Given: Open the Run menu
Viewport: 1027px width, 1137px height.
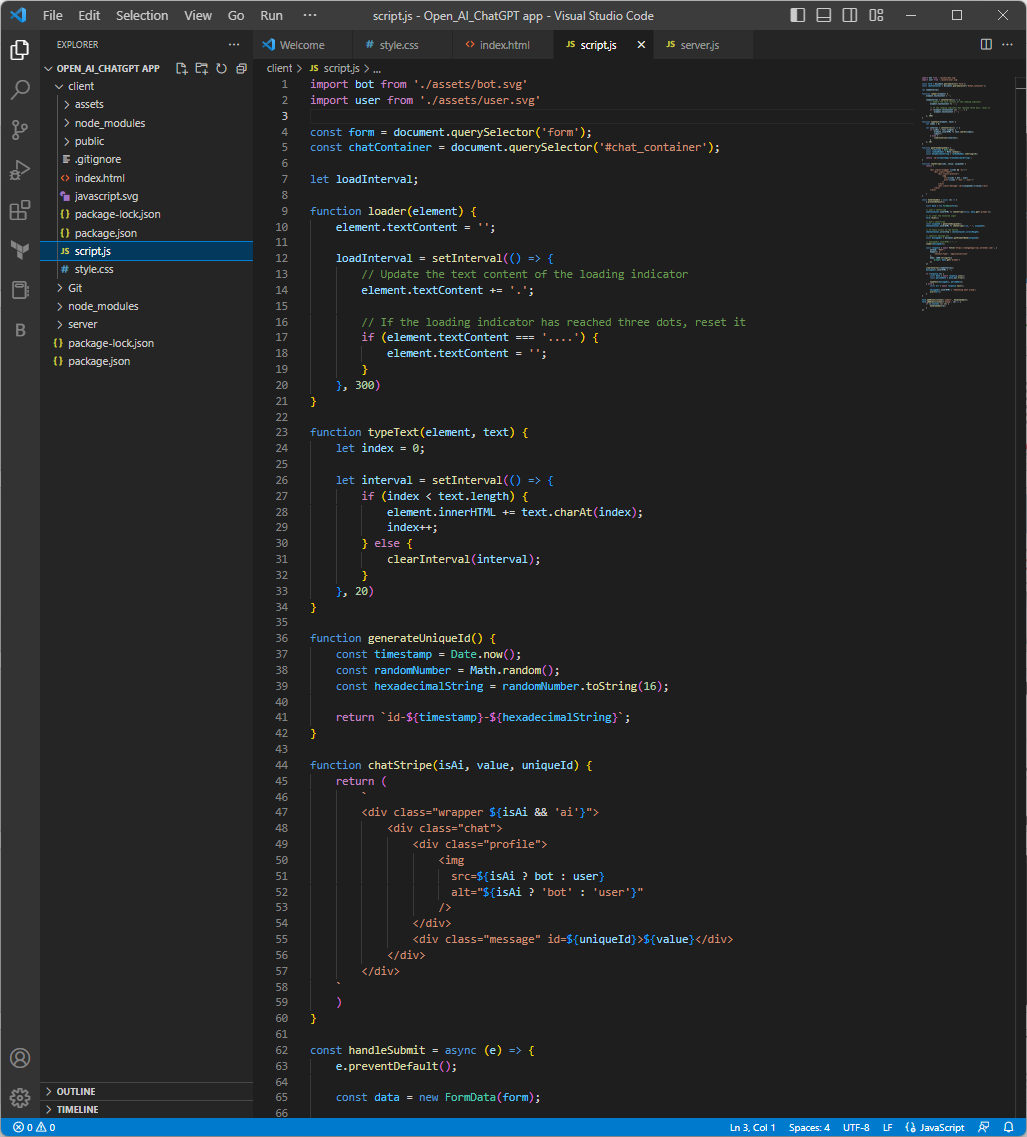Looking at the screenshot, I should click(271, 15).
